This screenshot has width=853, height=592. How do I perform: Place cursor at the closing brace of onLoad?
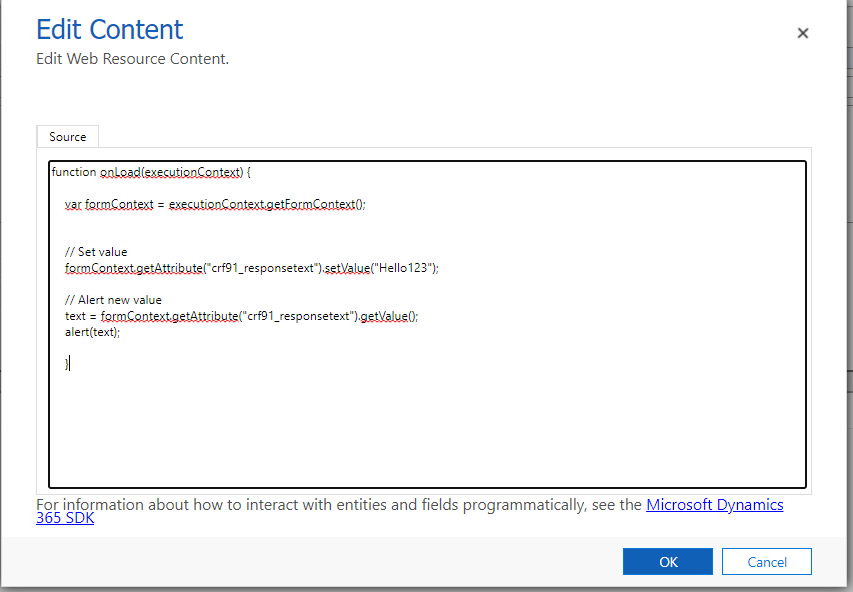click(66, 363)
